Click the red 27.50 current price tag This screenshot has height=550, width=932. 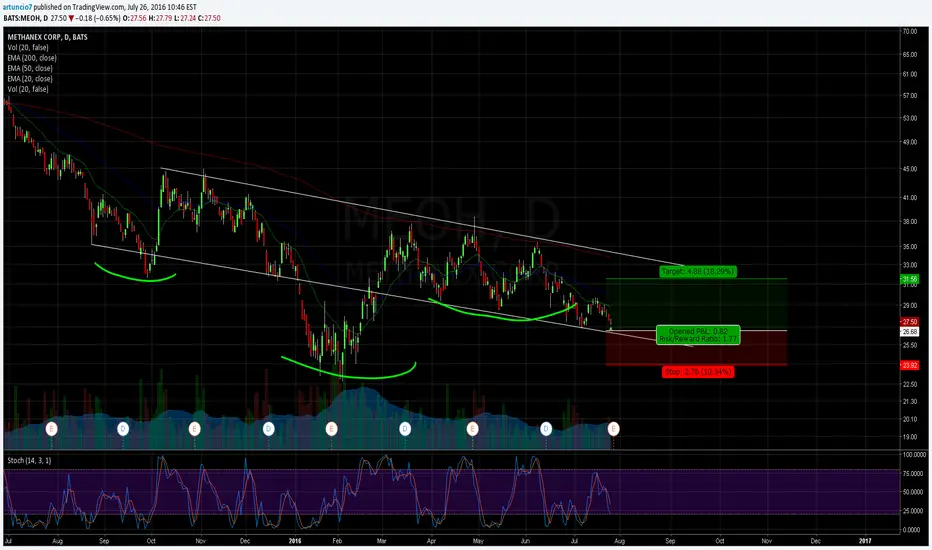pos(909,322)
